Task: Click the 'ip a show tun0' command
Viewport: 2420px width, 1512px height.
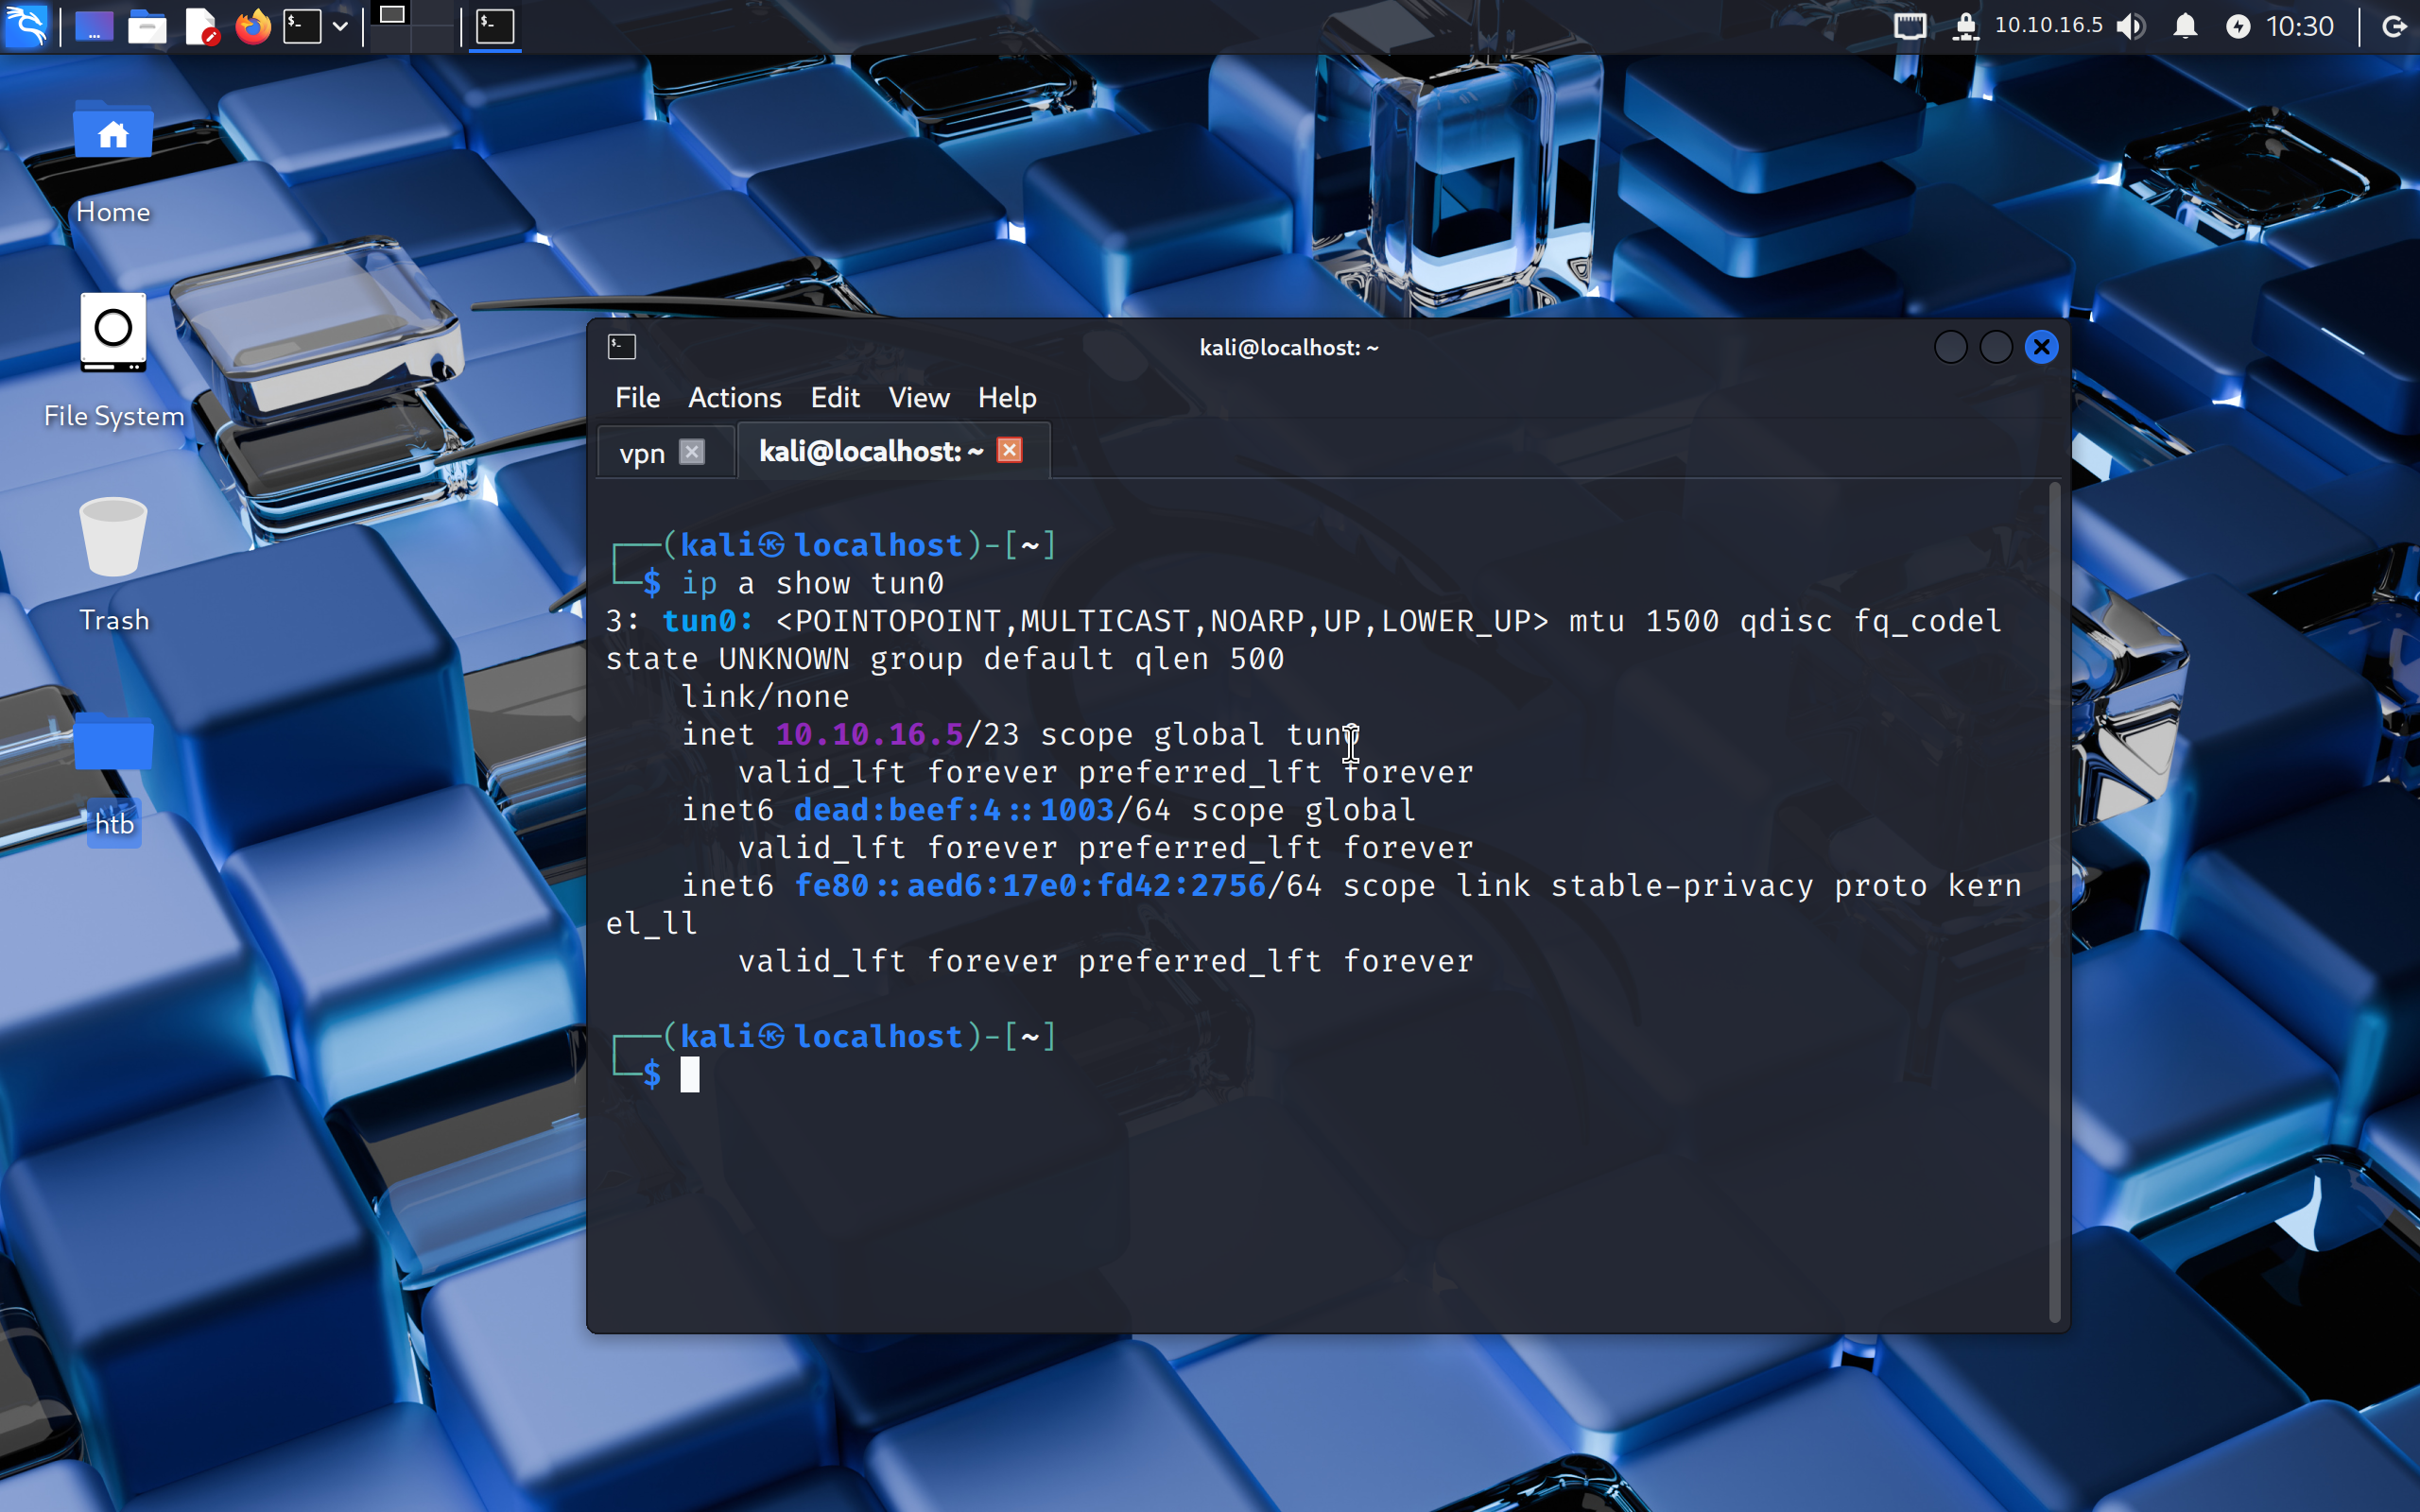Action: tap(812, 583)
